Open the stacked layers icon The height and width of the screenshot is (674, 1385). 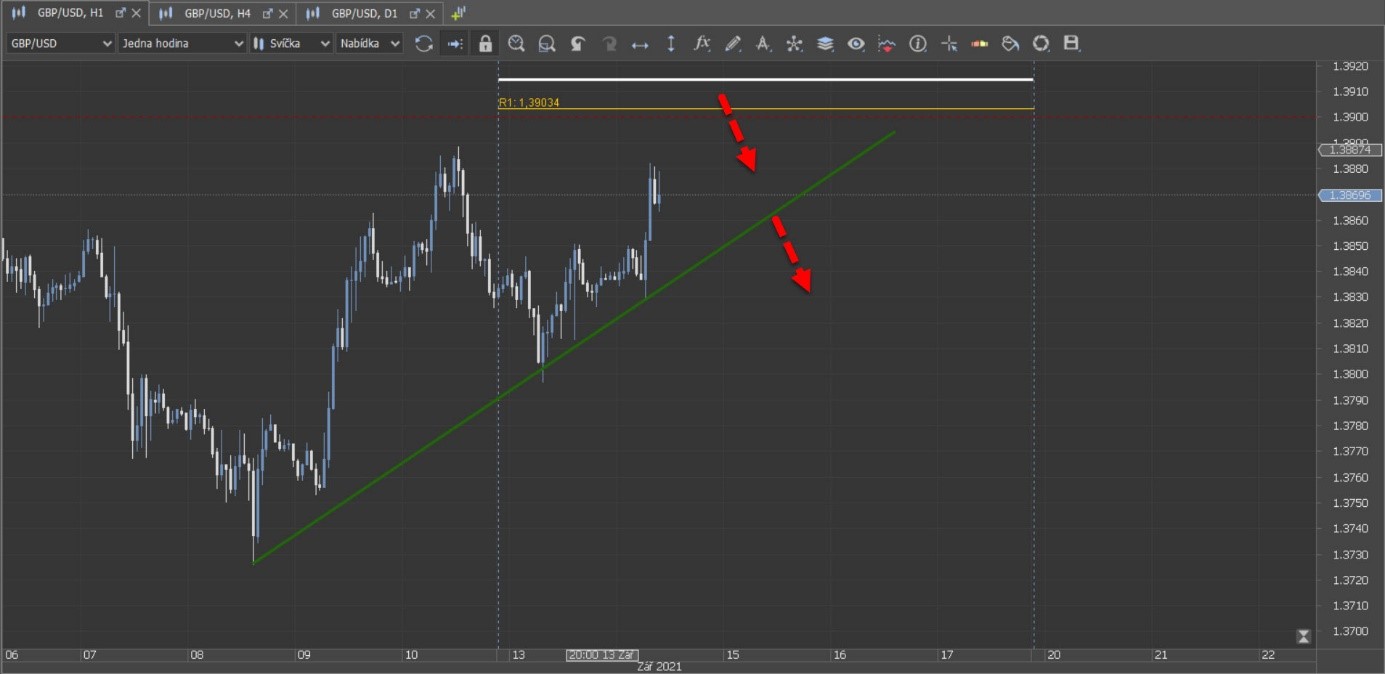(x=825, y=43)
